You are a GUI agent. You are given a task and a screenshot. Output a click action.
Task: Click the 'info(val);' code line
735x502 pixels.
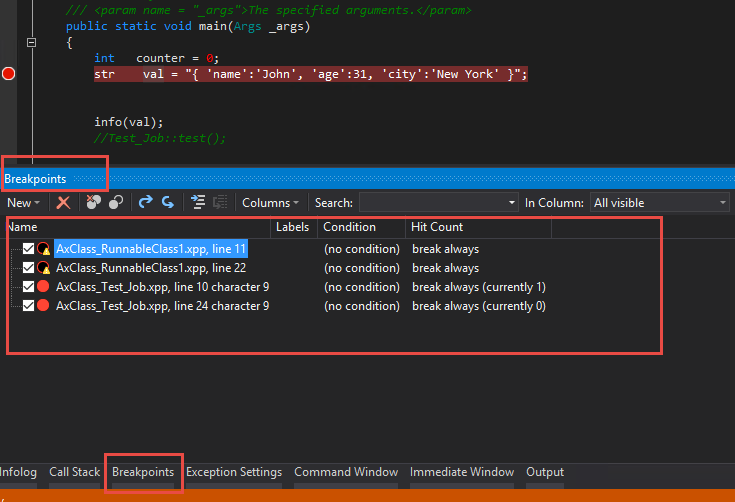click(x=128, y=122)
